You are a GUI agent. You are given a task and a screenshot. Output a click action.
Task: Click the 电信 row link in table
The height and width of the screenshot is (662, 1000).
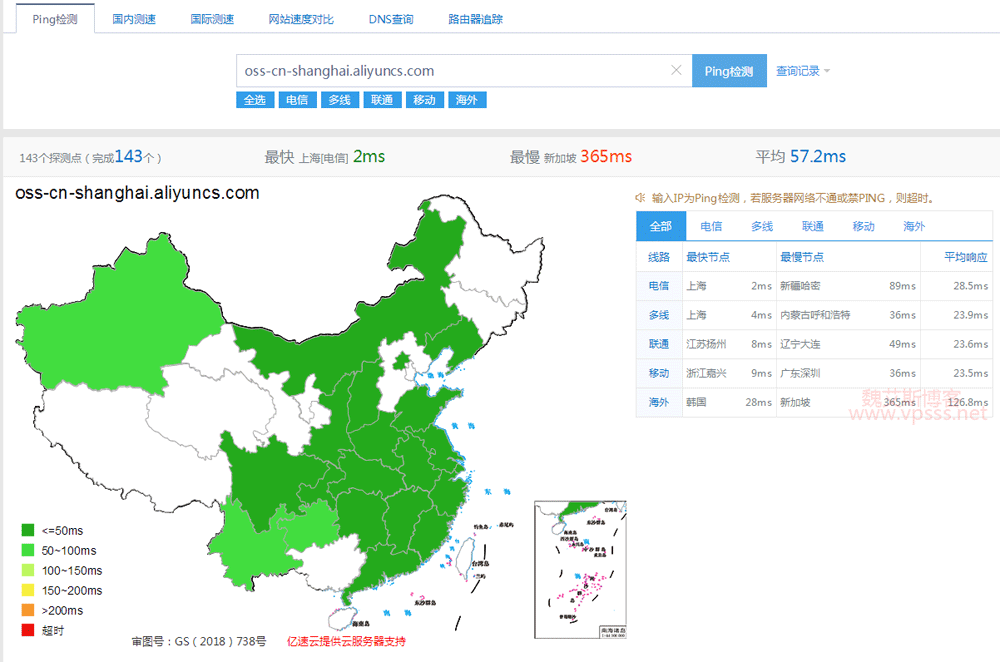[x=659, y=286]
